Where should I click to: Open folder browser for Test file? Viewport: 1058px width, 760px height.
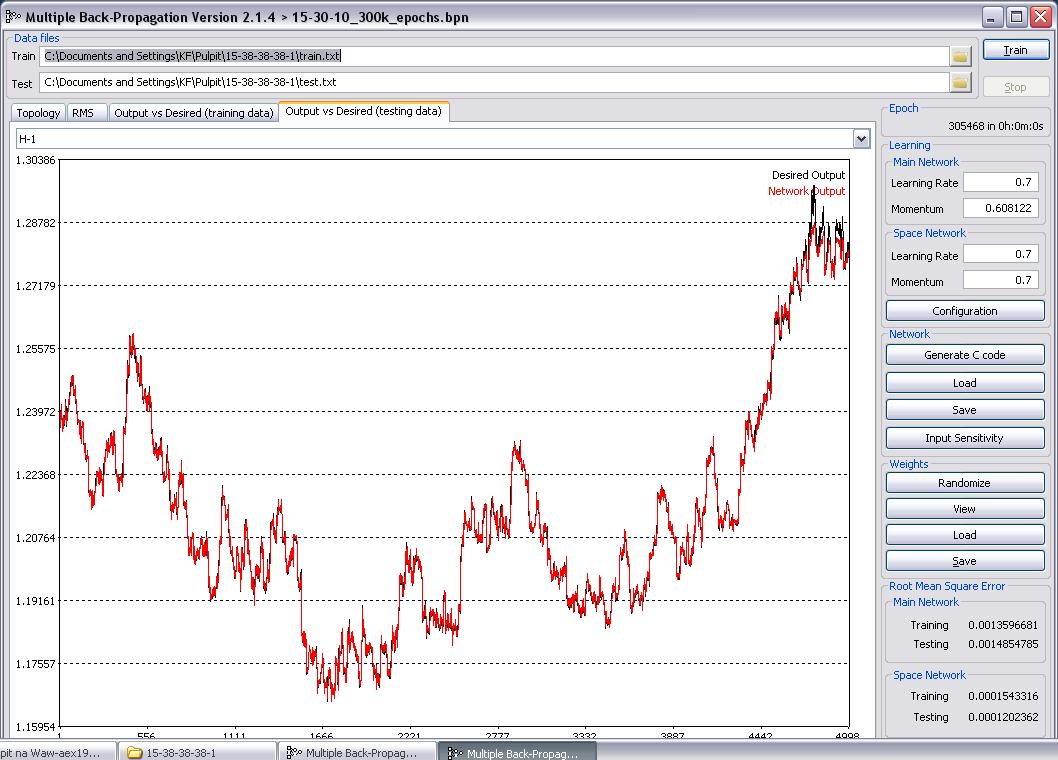tap(960, 82)
